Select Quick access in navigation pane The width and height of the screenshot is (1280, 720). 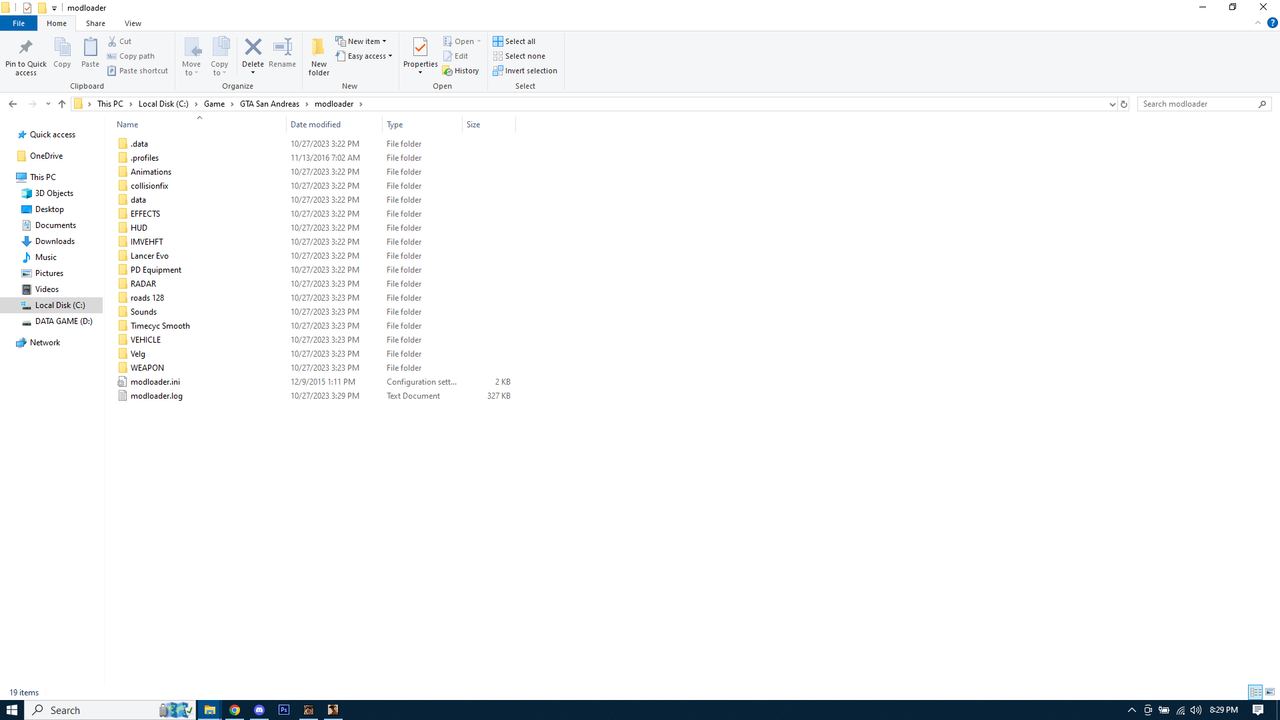(52, 135)
